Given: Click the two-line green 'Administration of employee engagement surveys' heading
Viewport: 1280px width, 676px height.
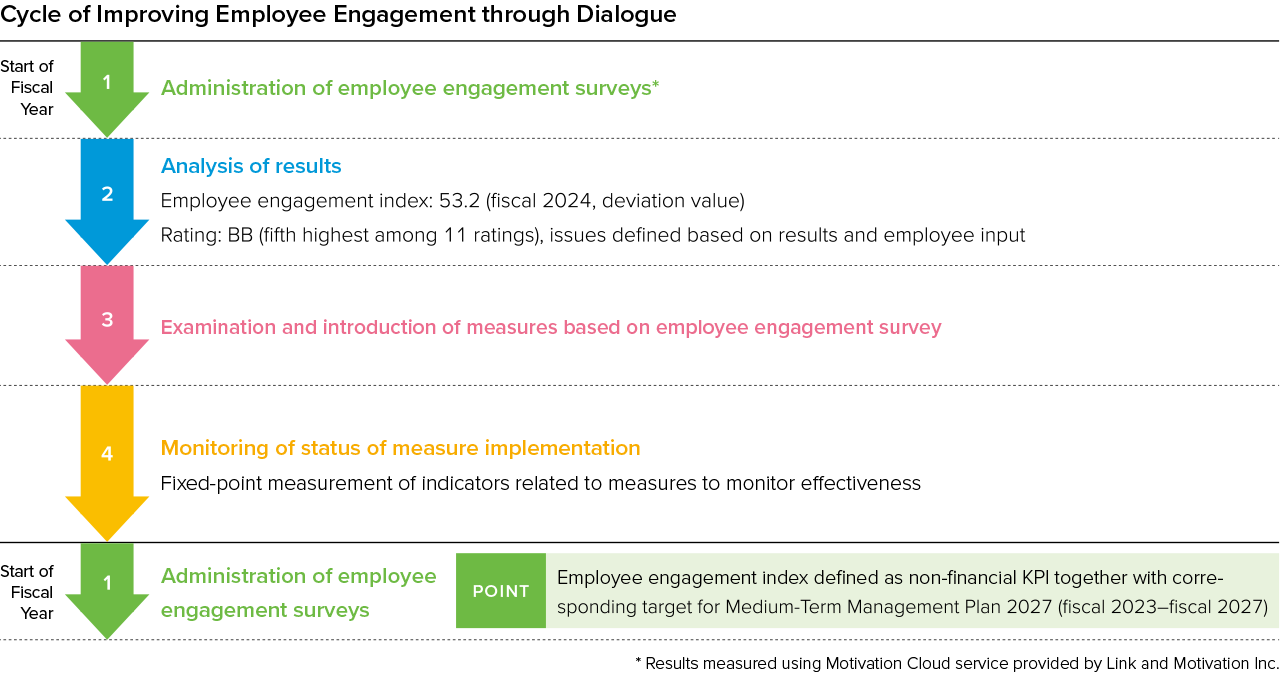Looking at the screenshot, I should (x=299, y=593).
